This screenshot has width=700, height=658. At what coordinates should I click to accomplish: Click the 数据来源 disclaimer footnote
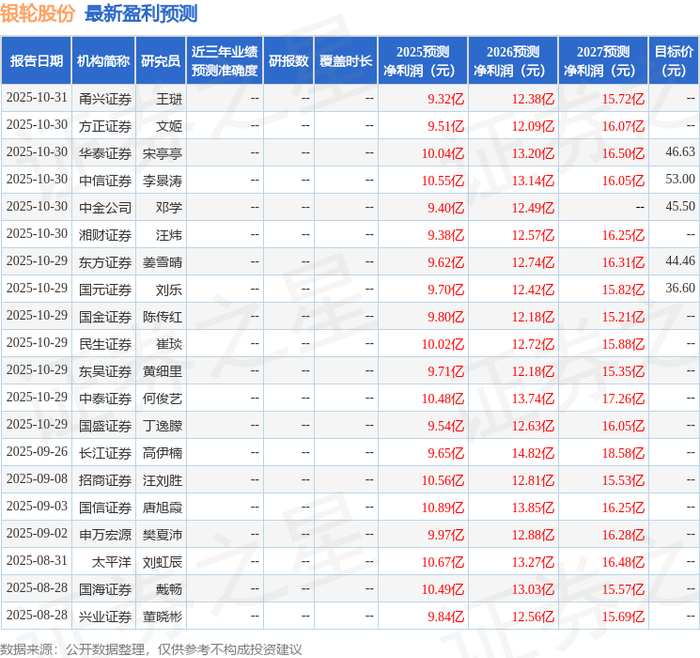coord(151,650)
